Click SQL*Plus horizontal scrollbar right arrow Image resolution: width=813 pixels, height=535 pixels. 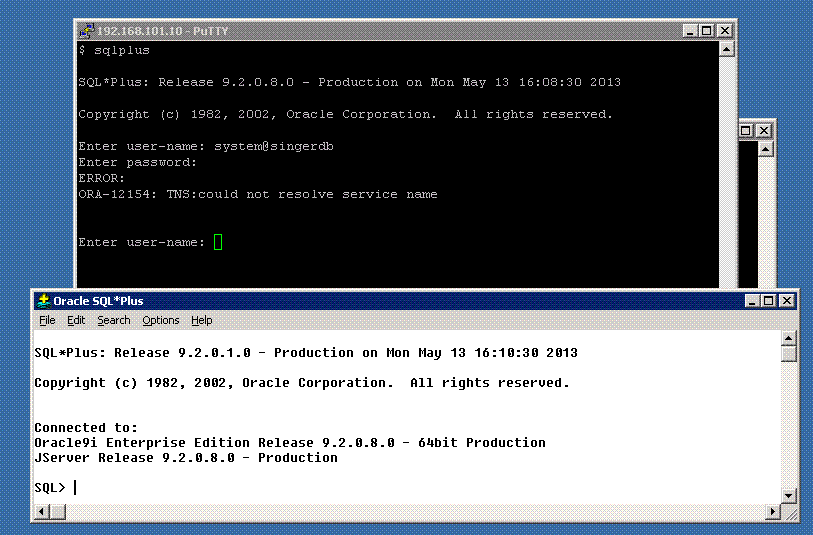coord(773,512)
